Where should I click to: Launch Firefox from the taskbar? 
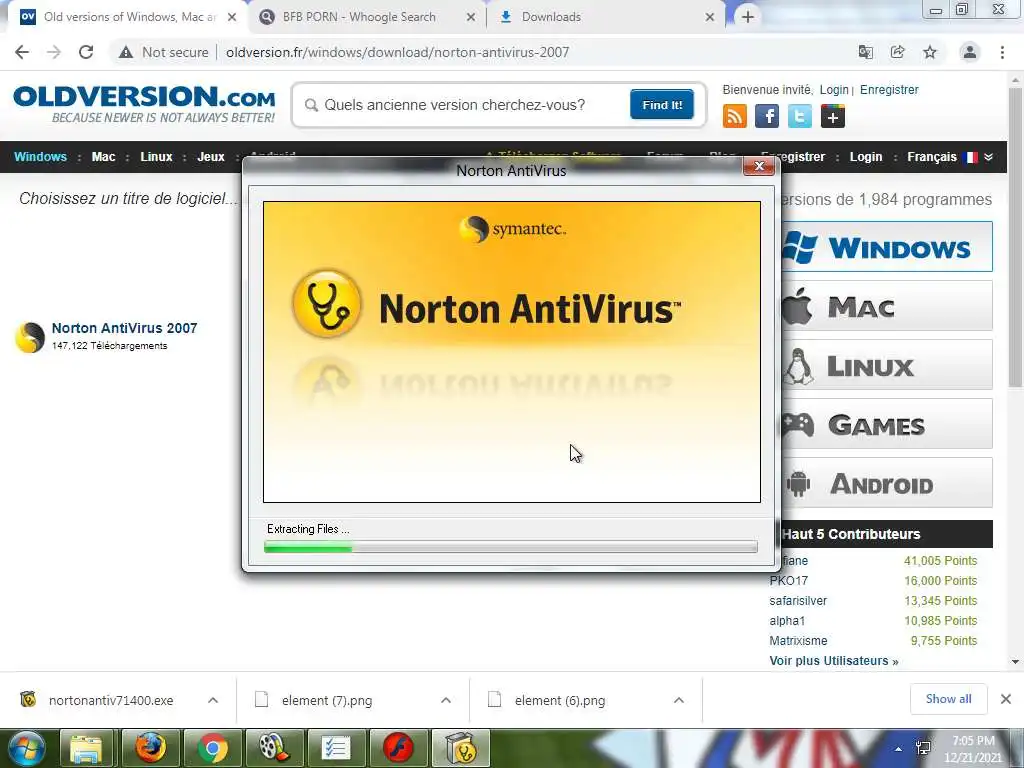(150, 748)
